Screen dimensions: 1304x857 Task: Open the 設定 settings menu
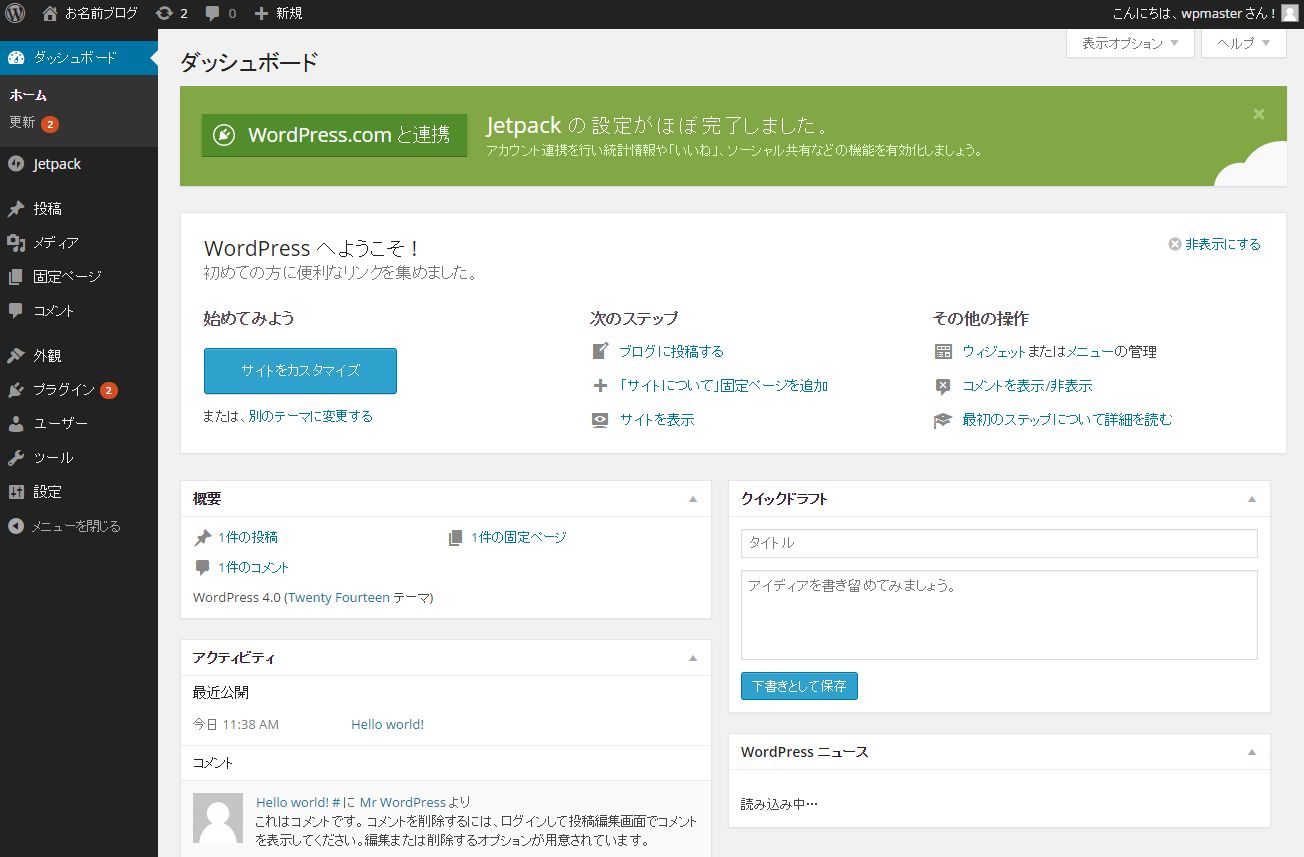point(78,492)
